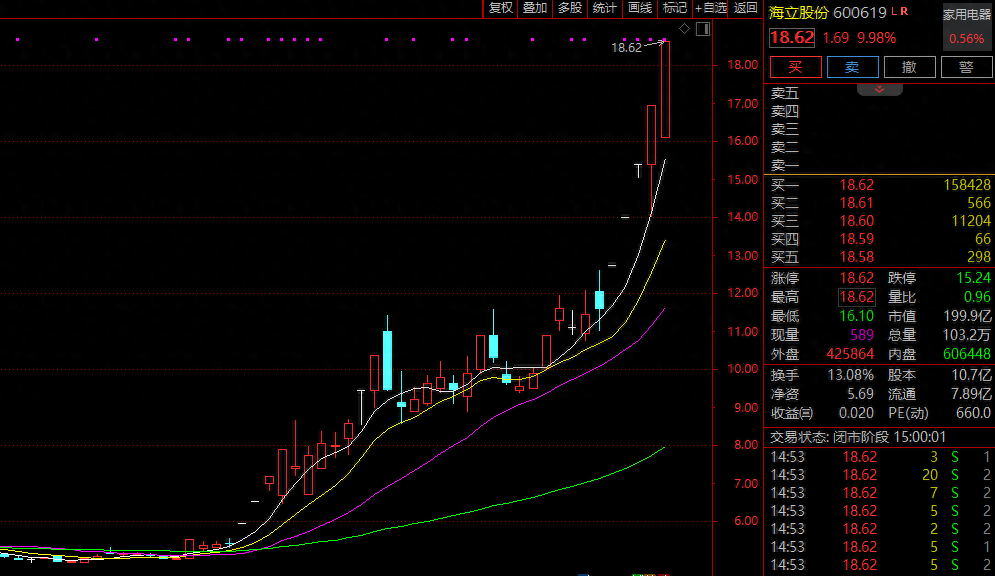This screenshot has height=576, width=995.
Task: Click the 换手 turnover rate 13.08%
Action: coord(850,376)
